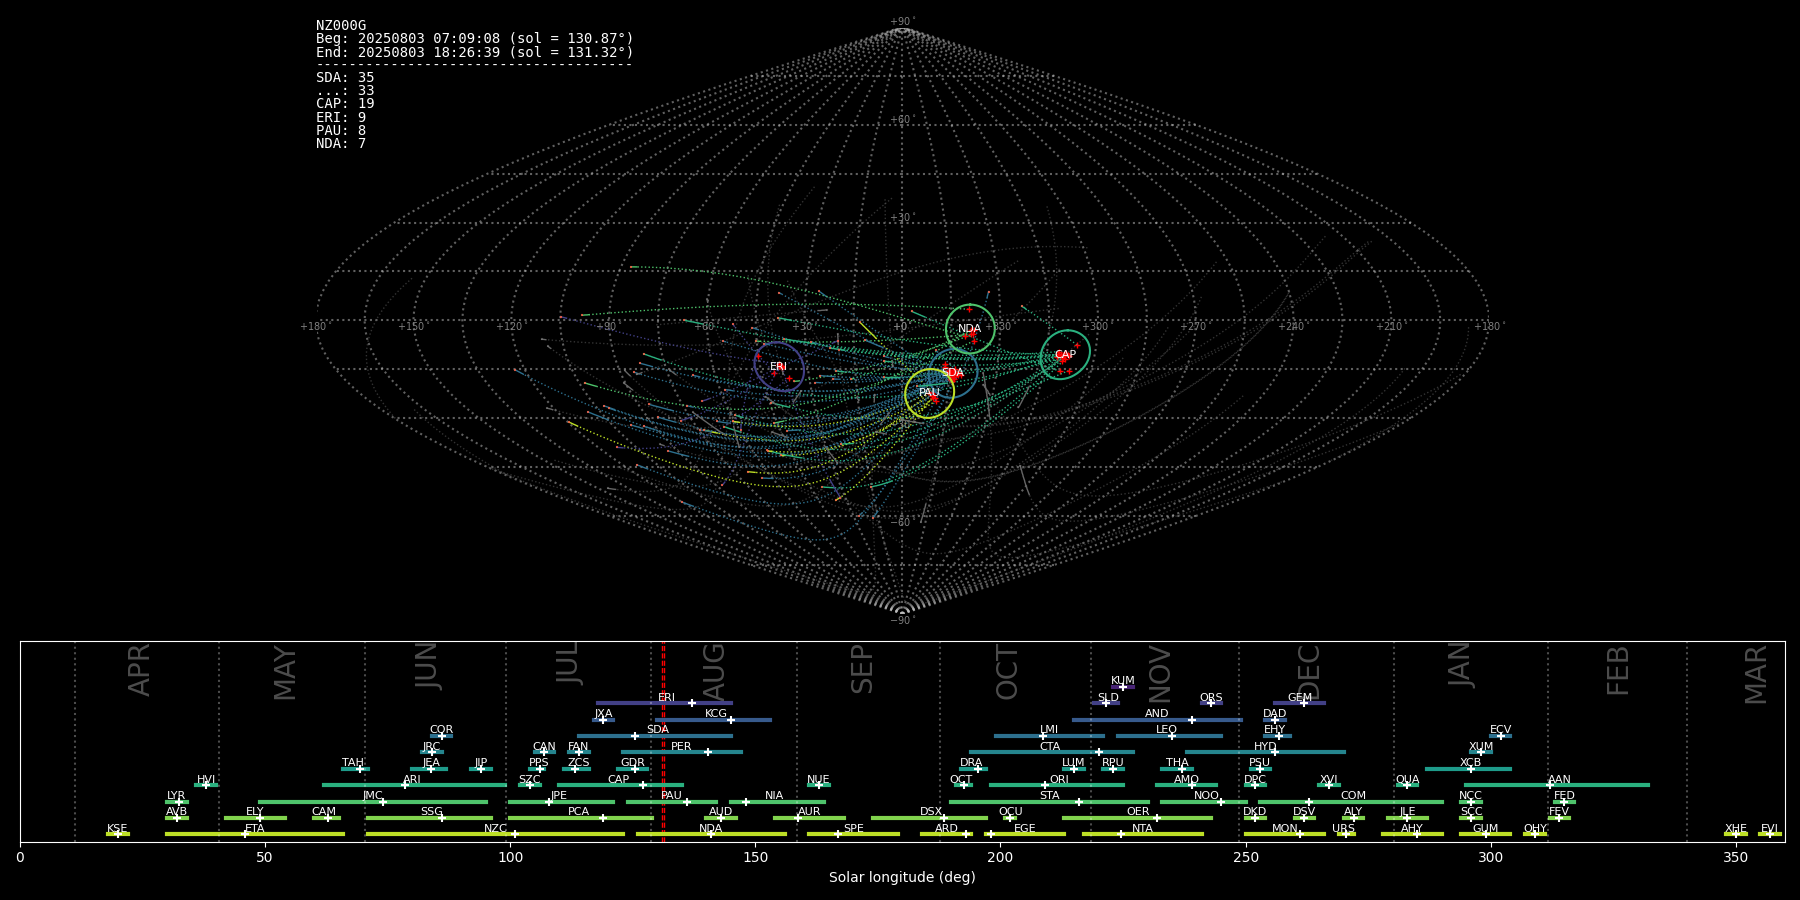Image resolution: width=1800 pixels, height=900 pixels.
Task: Click the NIA shower bar in timeline
Action: tap(777, 802)
